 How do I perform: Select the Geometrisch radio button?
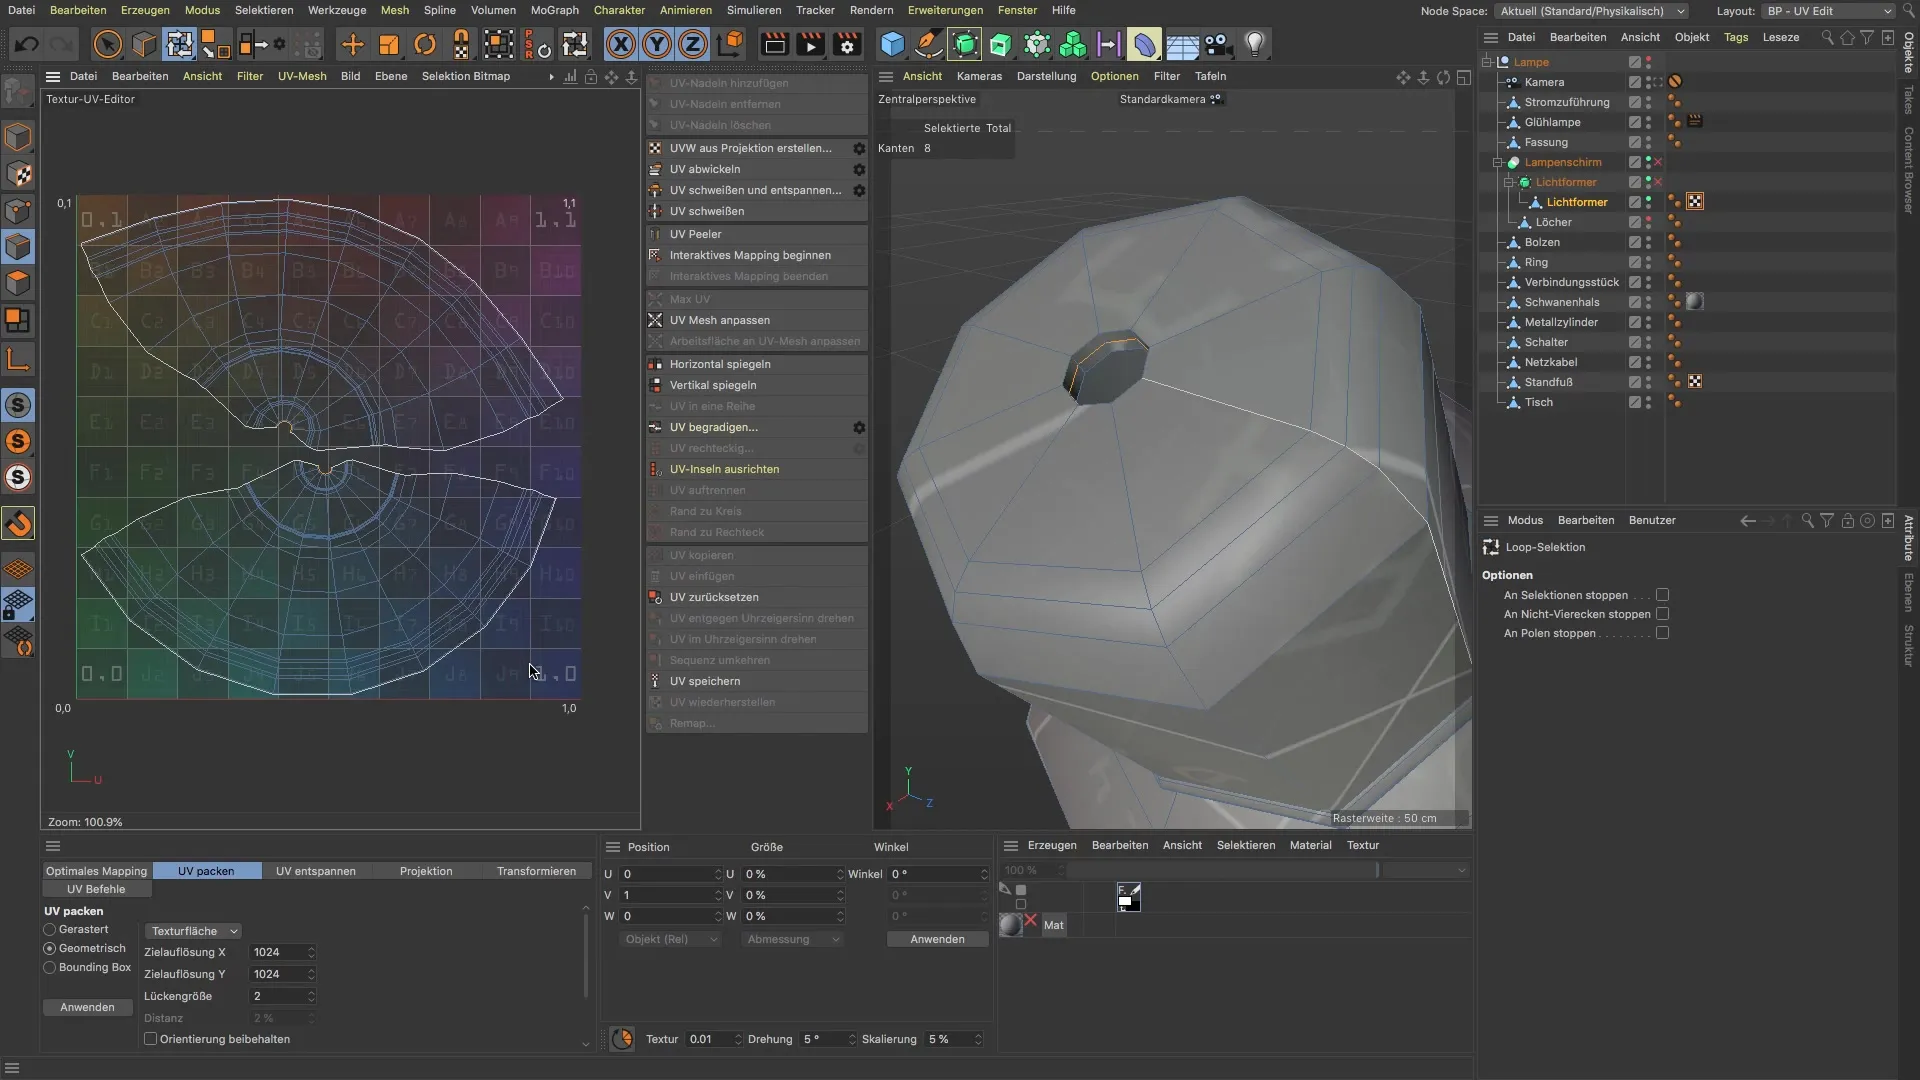[x=49, y=949]
